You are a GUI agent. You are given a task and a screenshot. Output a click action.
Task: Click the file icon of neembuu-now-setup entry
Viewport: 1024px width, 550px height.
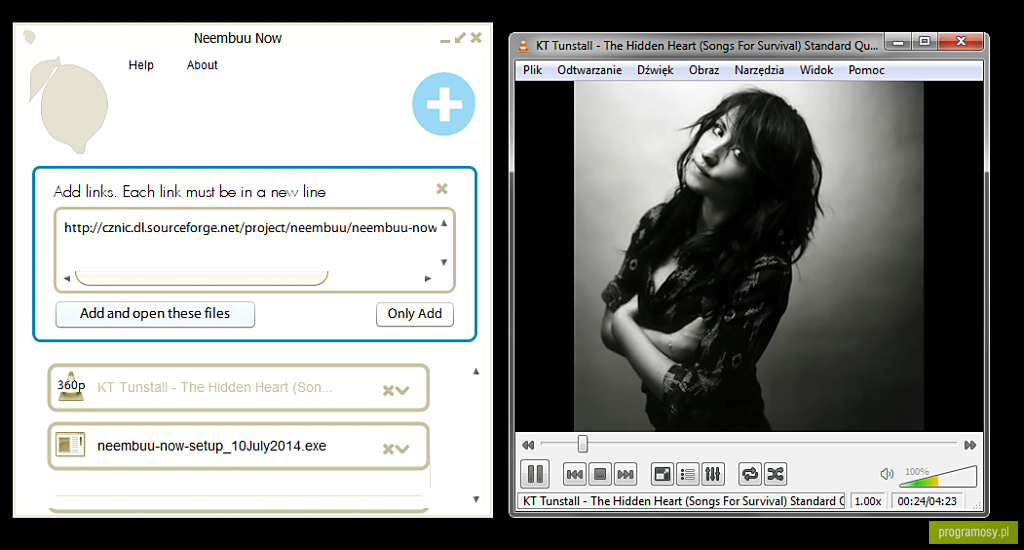click(x=71, y=445)
